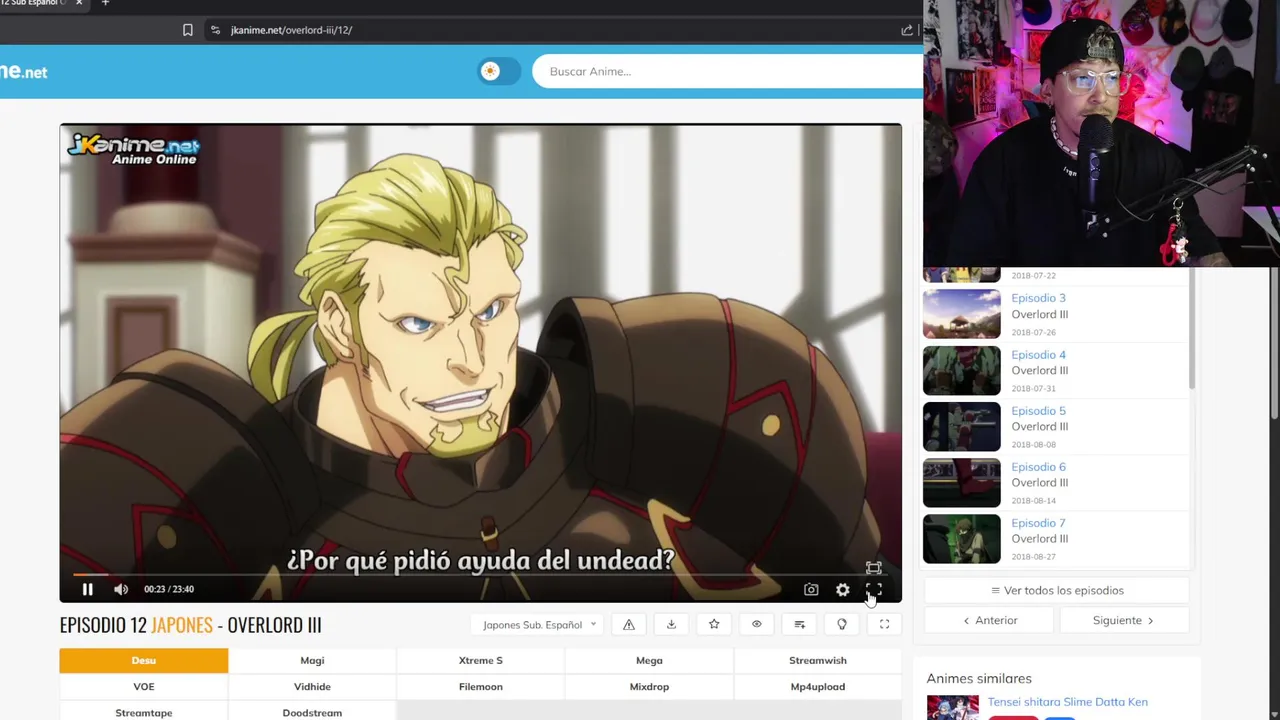Enter fullscreen in the video player
This screenshot has height=720, width=1280.
874,590
